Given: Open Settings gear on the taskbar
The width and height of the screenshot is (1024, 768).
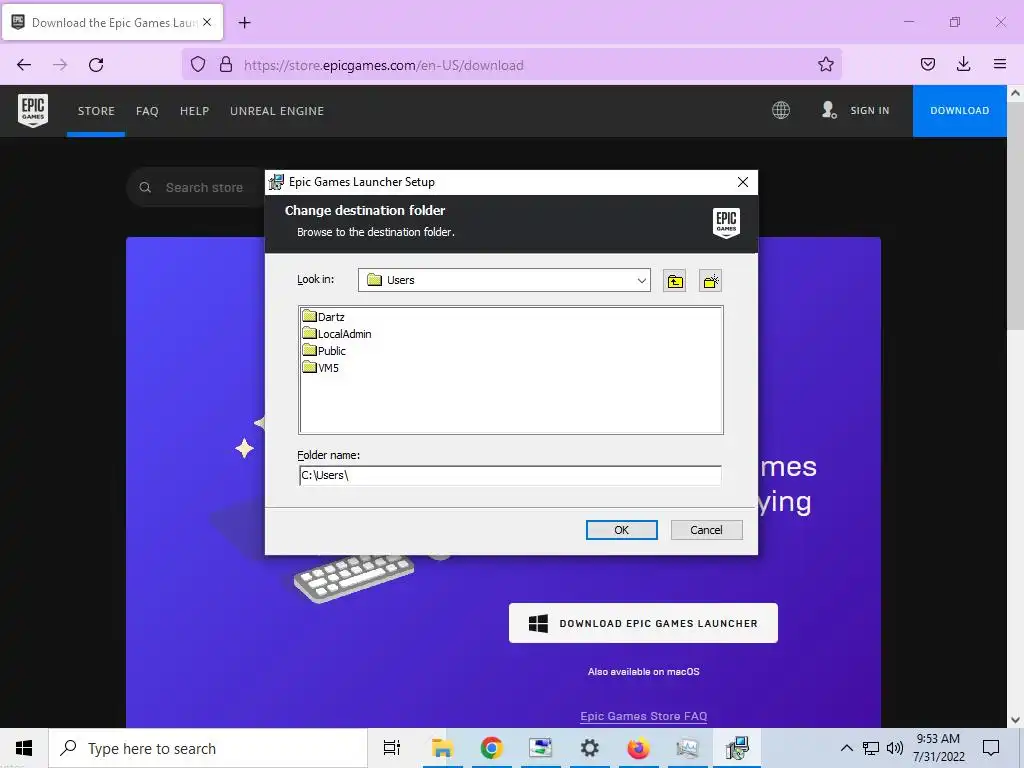Looking at the screenshot, I should (x=589, y=748).
